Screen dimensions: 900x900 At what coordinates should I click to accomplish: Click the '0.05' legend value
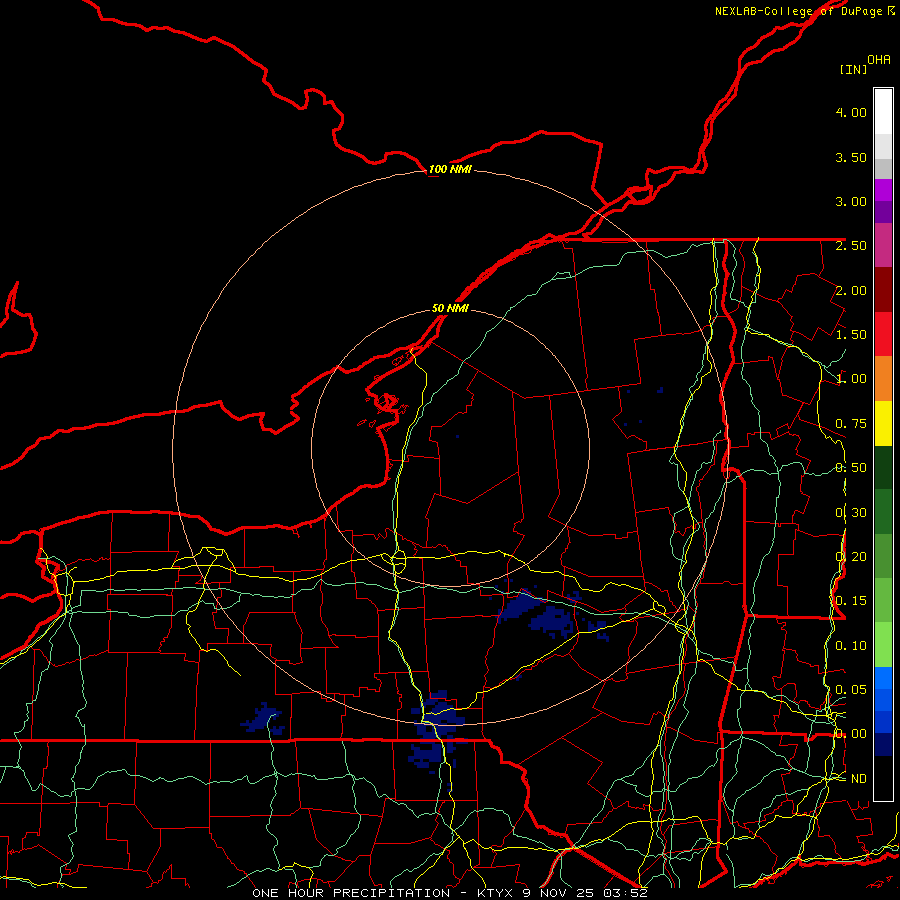point(851,690)
